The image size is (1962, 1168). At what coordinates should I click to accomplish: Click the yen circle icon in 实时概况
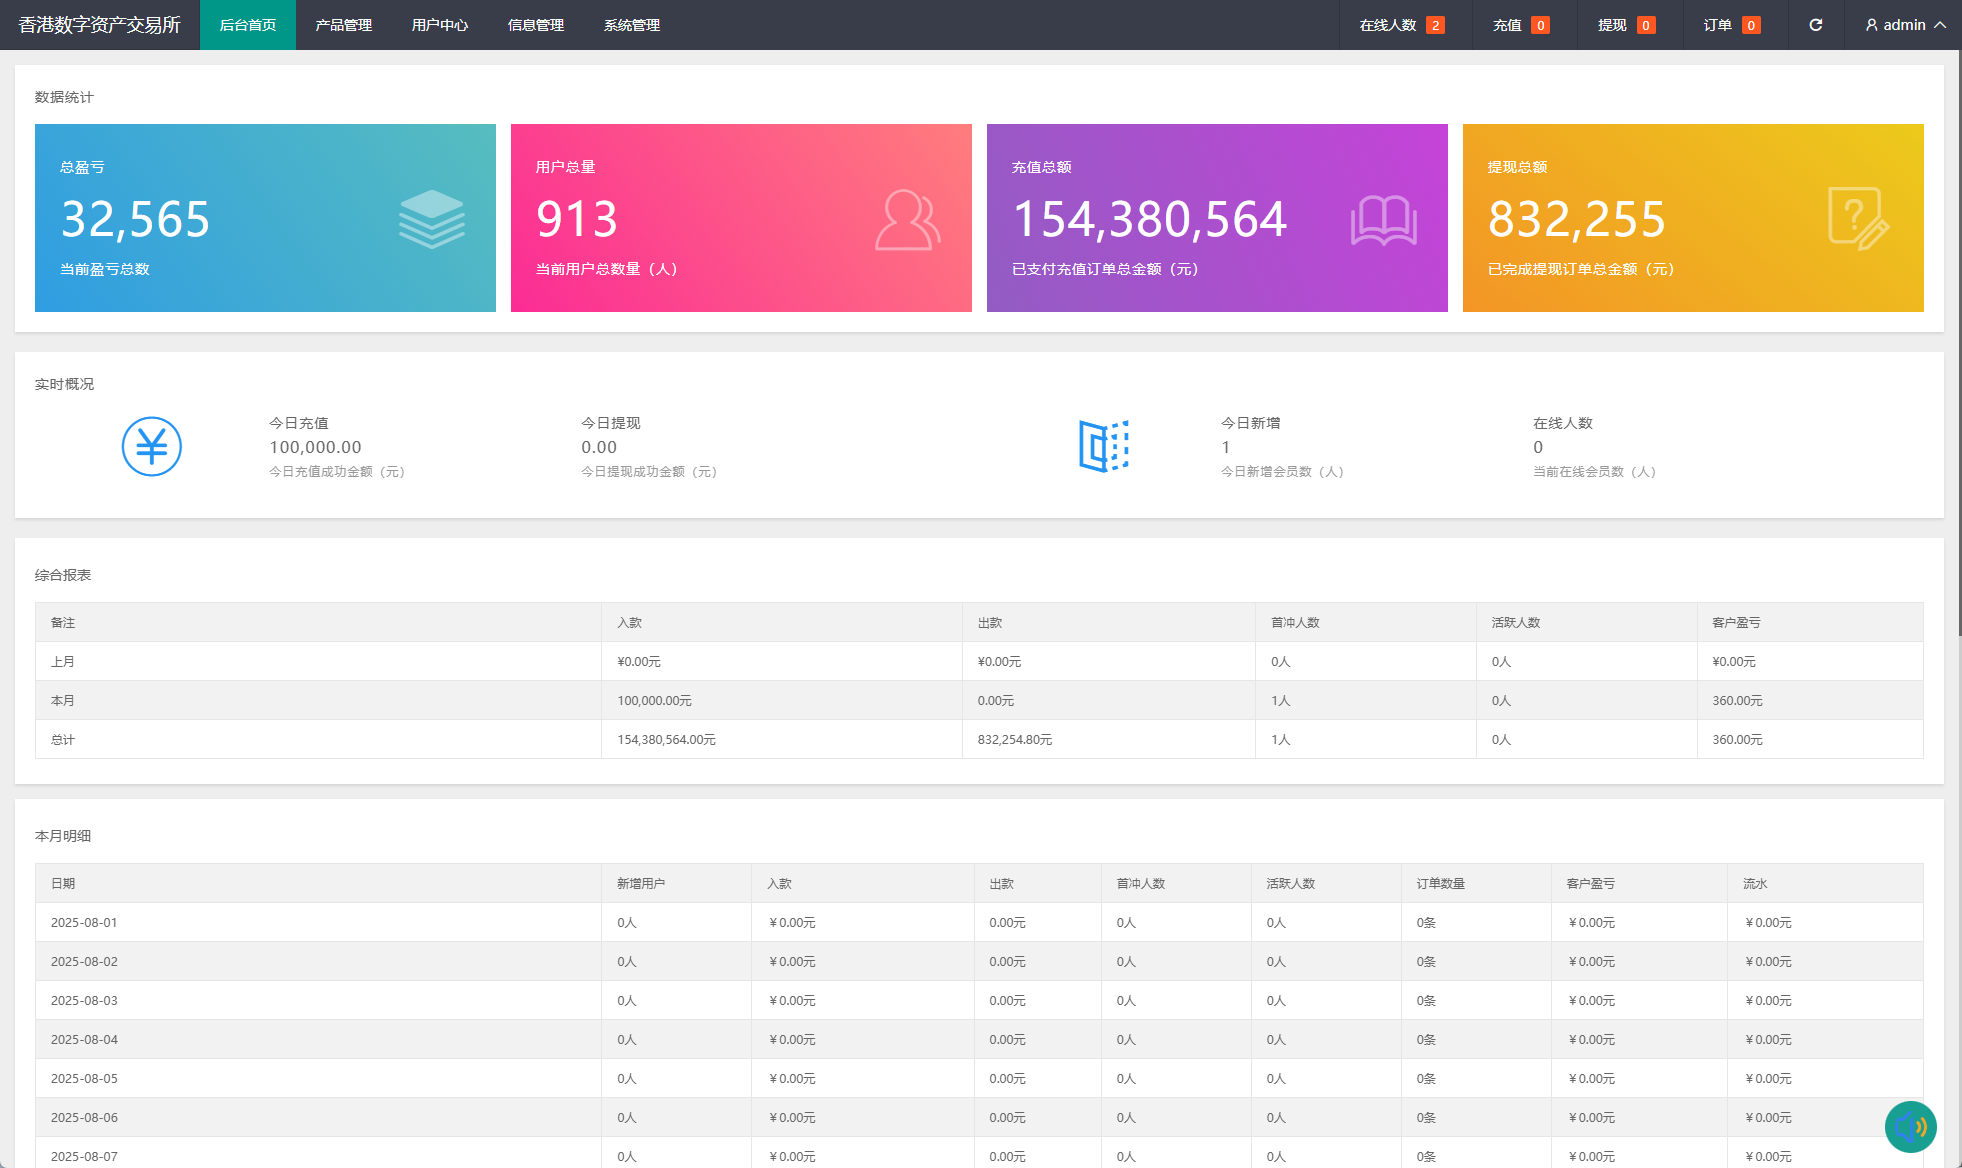click(152, 446)
